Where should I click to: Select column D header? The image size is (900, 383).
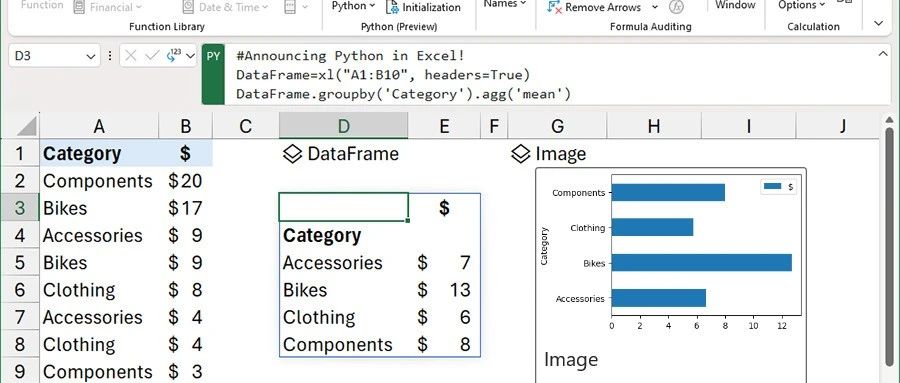click(343, 126)
